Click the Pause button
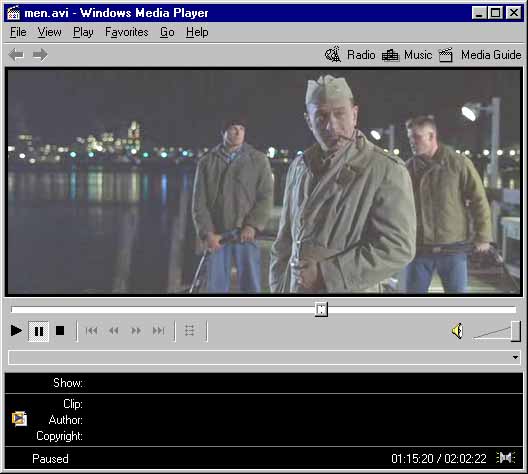Image resolution: width=528 pixels, height=474 pixels. (x=39, y=331)
